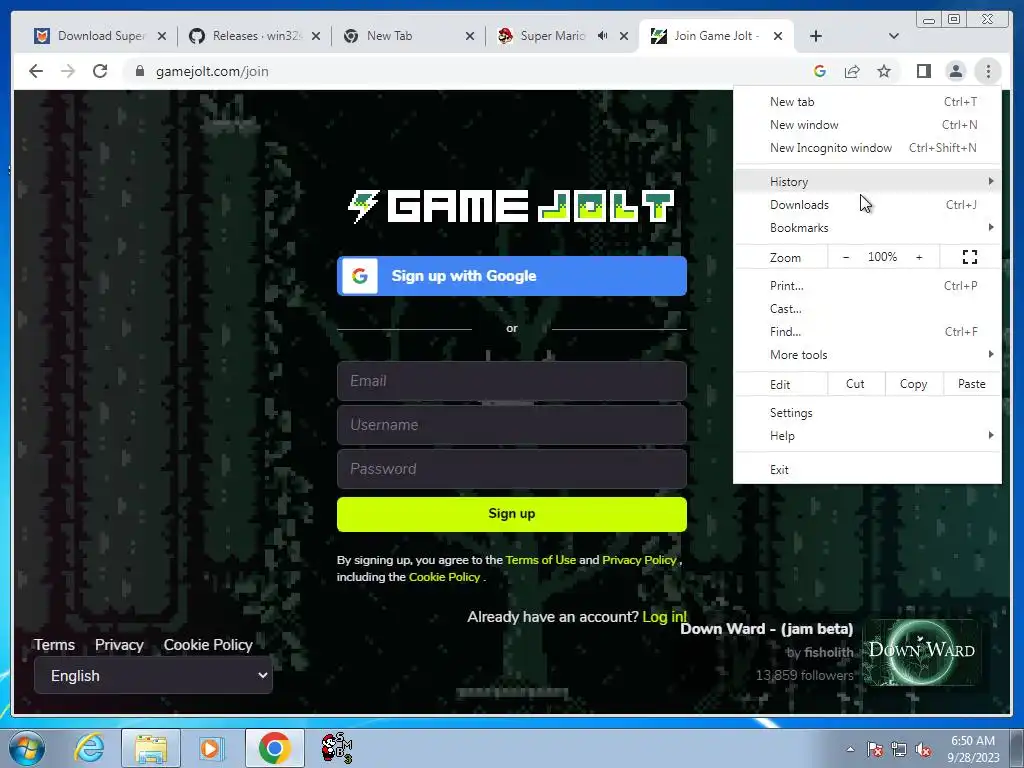This screenshot has width=1024, height=768.
Task: Open the side panel icon
Action: 923,71
